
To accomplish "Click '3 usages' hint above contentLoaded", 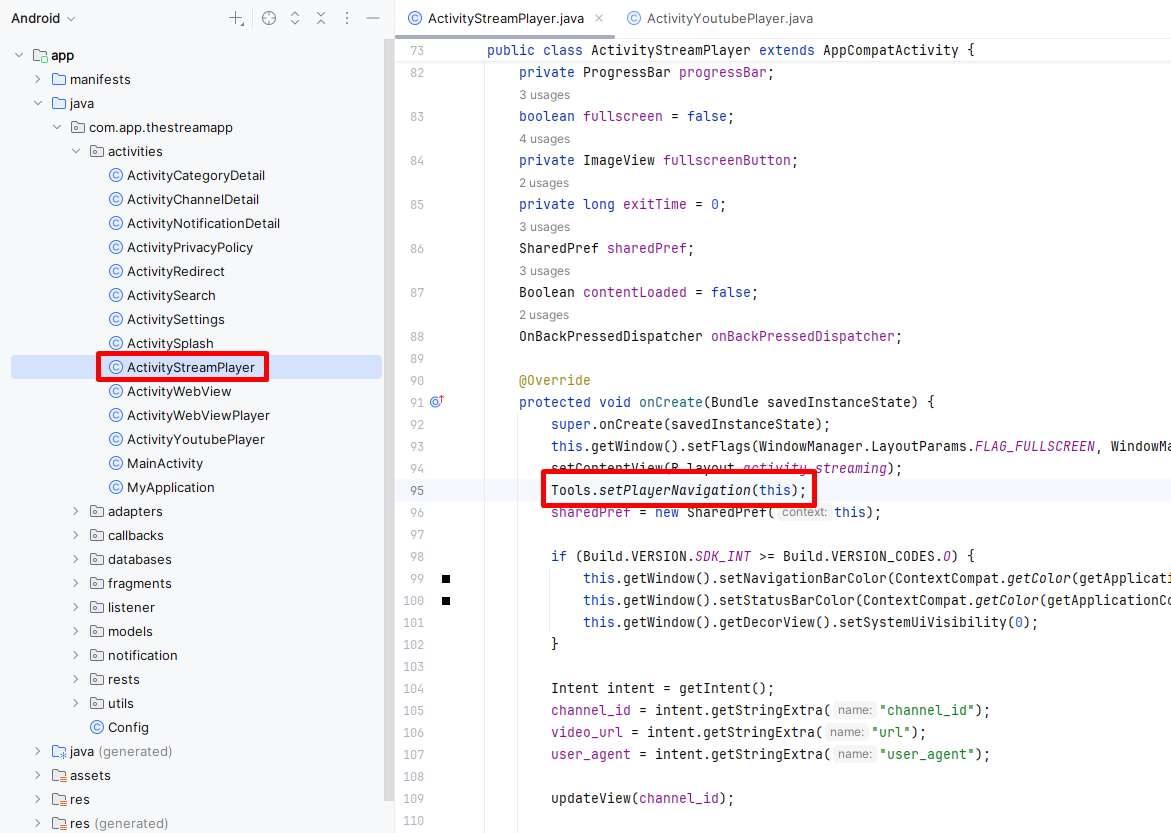I will click(544, 271).
